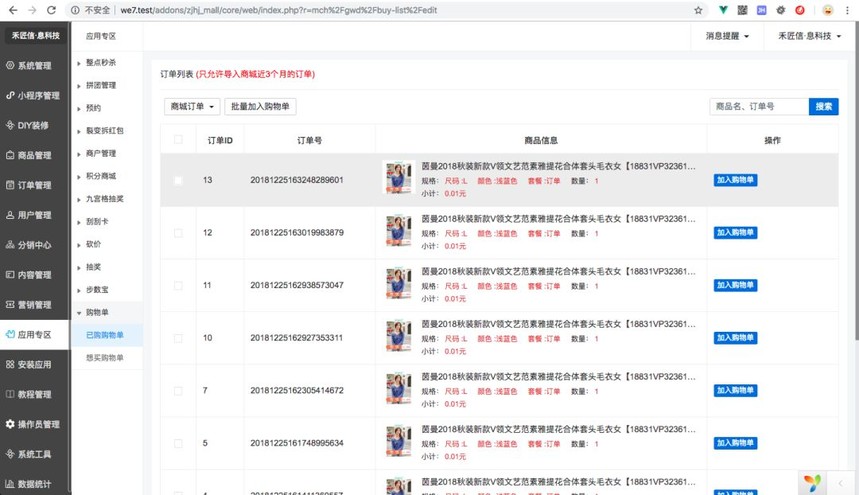The image size is (859, 495).
Task: Open the 禾匠信息科技 account dropdown at top right
Action: click(x=809, y=36)
